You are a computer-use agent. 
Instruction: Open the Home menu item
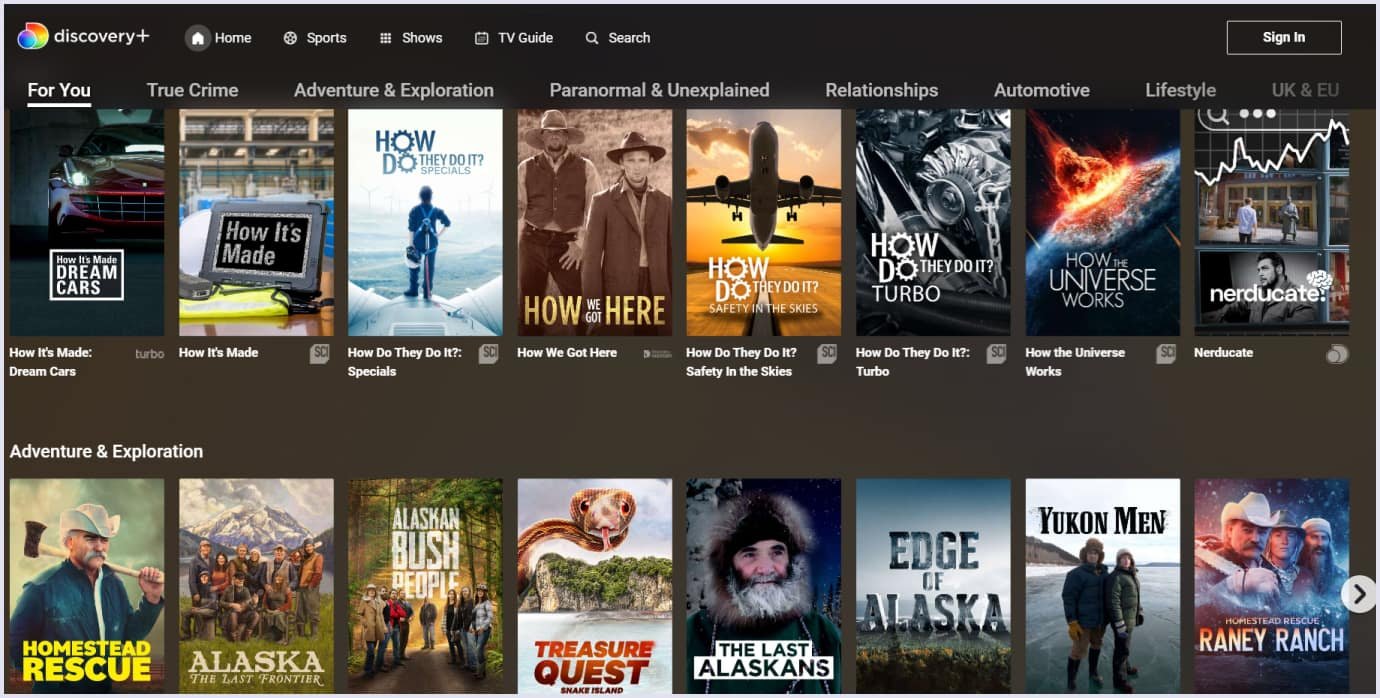click(219, 38)
